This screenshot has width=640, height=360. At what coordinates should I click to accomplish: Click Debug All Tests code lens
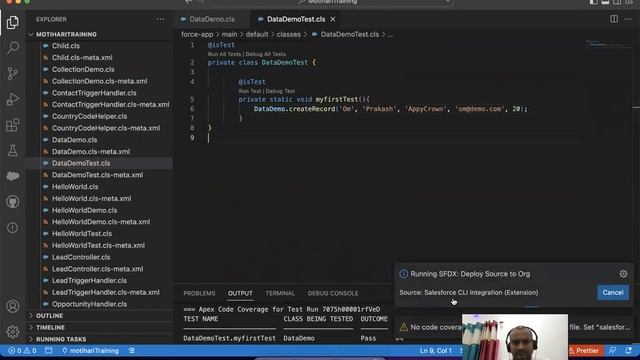click(x=265, y=54)
